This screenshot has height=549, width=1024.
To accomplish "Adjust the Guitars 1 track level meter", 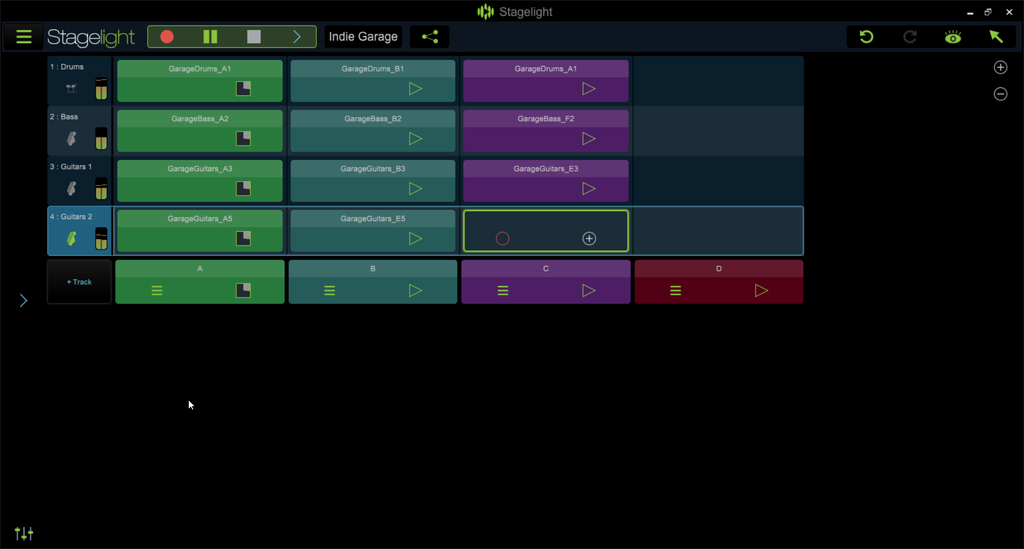I will coord(101,189).
